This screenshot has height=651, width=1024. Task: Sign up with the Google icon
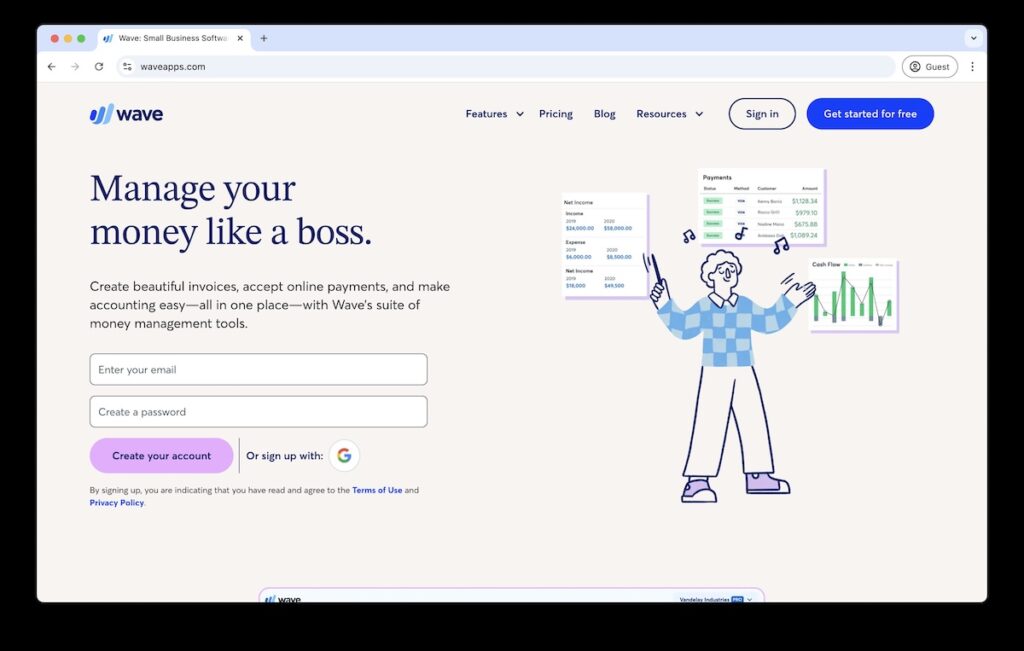pos(344,456)
